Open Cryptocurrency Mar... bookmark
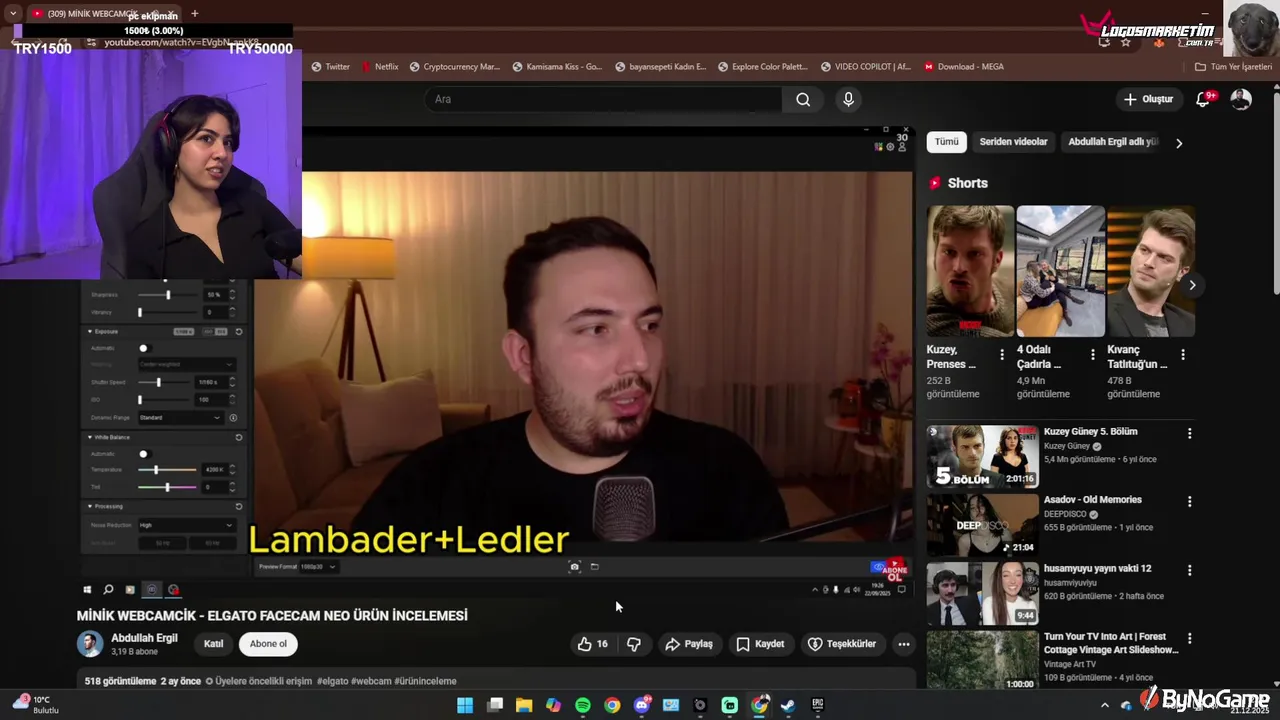The width and height of the screenshot is (1280, 720). [x=454, y=67]
